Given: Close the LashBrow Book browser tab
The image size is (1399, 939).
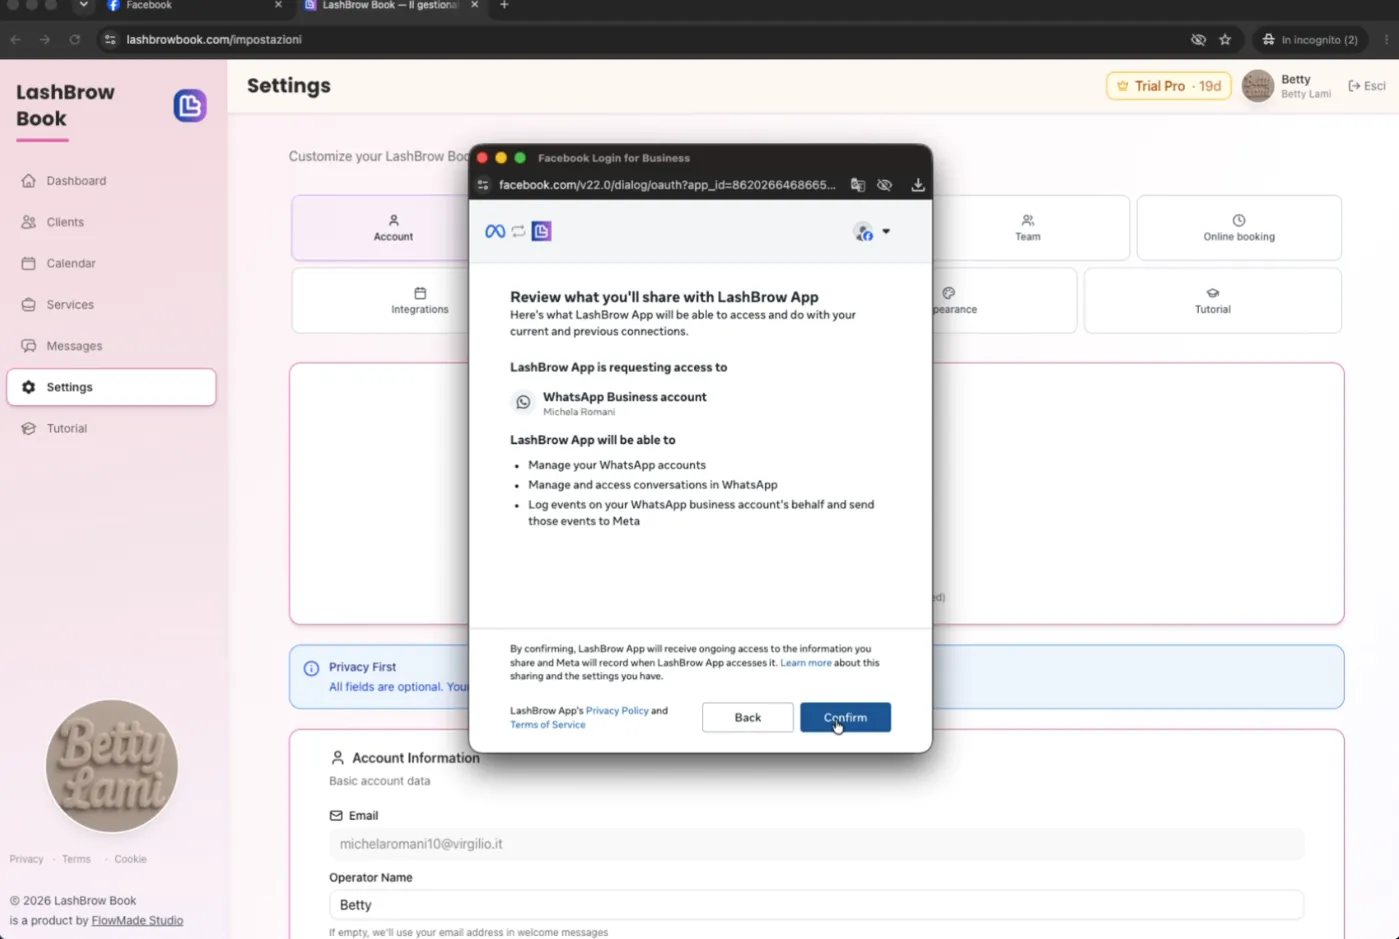Looking at the screenshot, I should pos(474,5).
